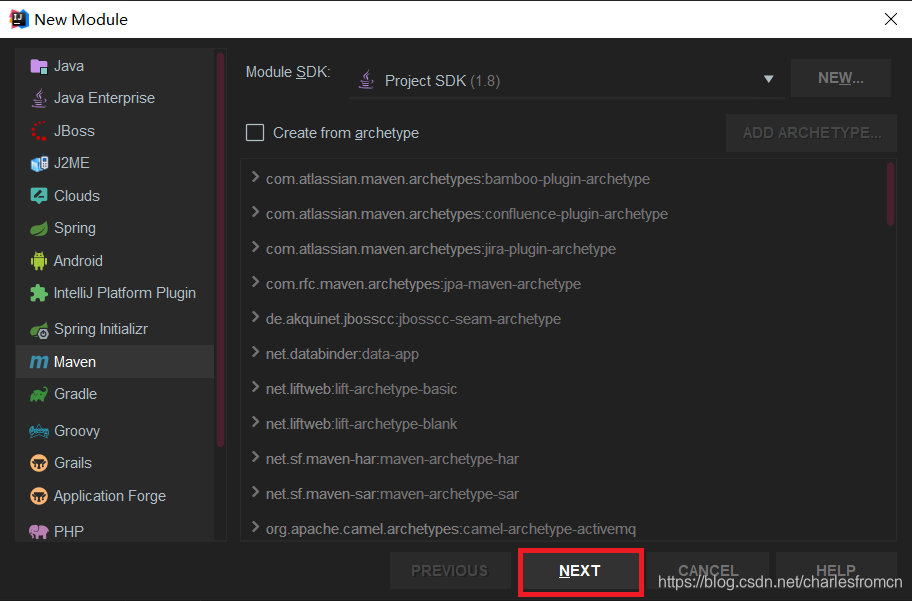Expand the net.databinder:data-app node
This screenshot has width=912, height=601.
(x=255, y=352)
